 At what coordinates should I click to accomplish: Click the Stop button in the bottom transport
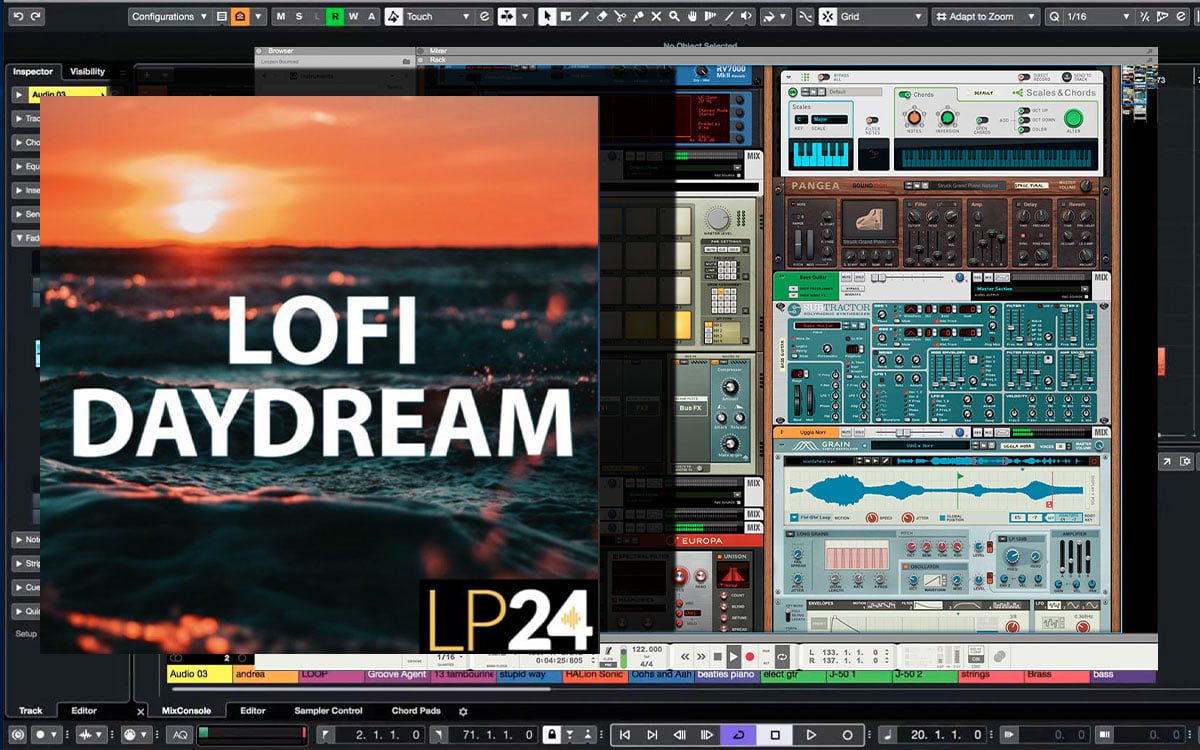coord(775,735)
